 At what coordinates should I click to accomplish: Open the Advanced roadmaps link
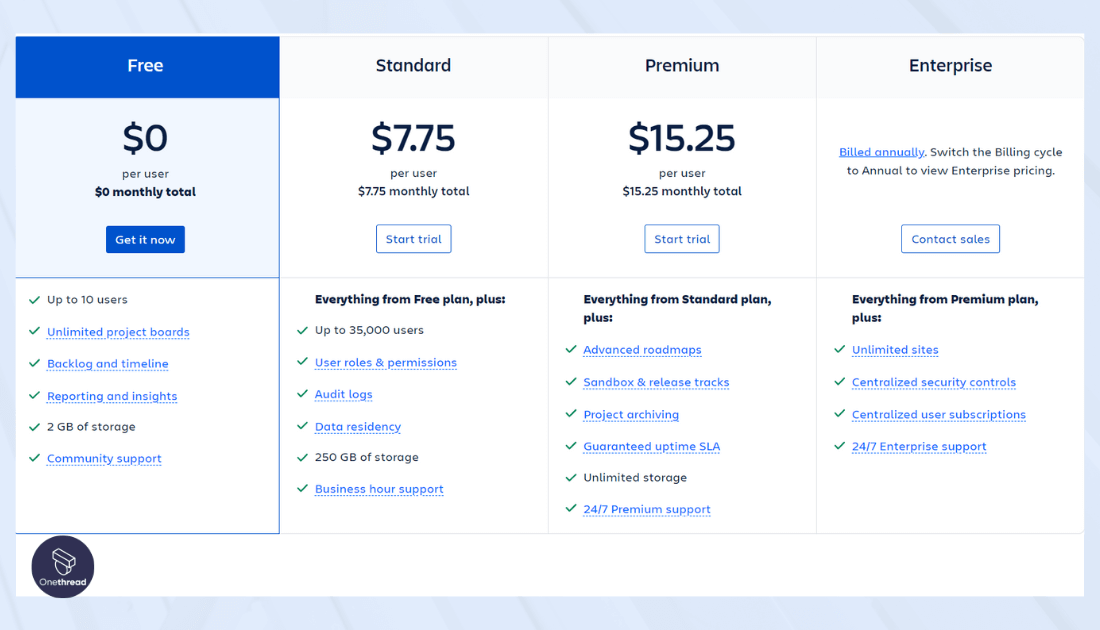(x=642, y=350)
